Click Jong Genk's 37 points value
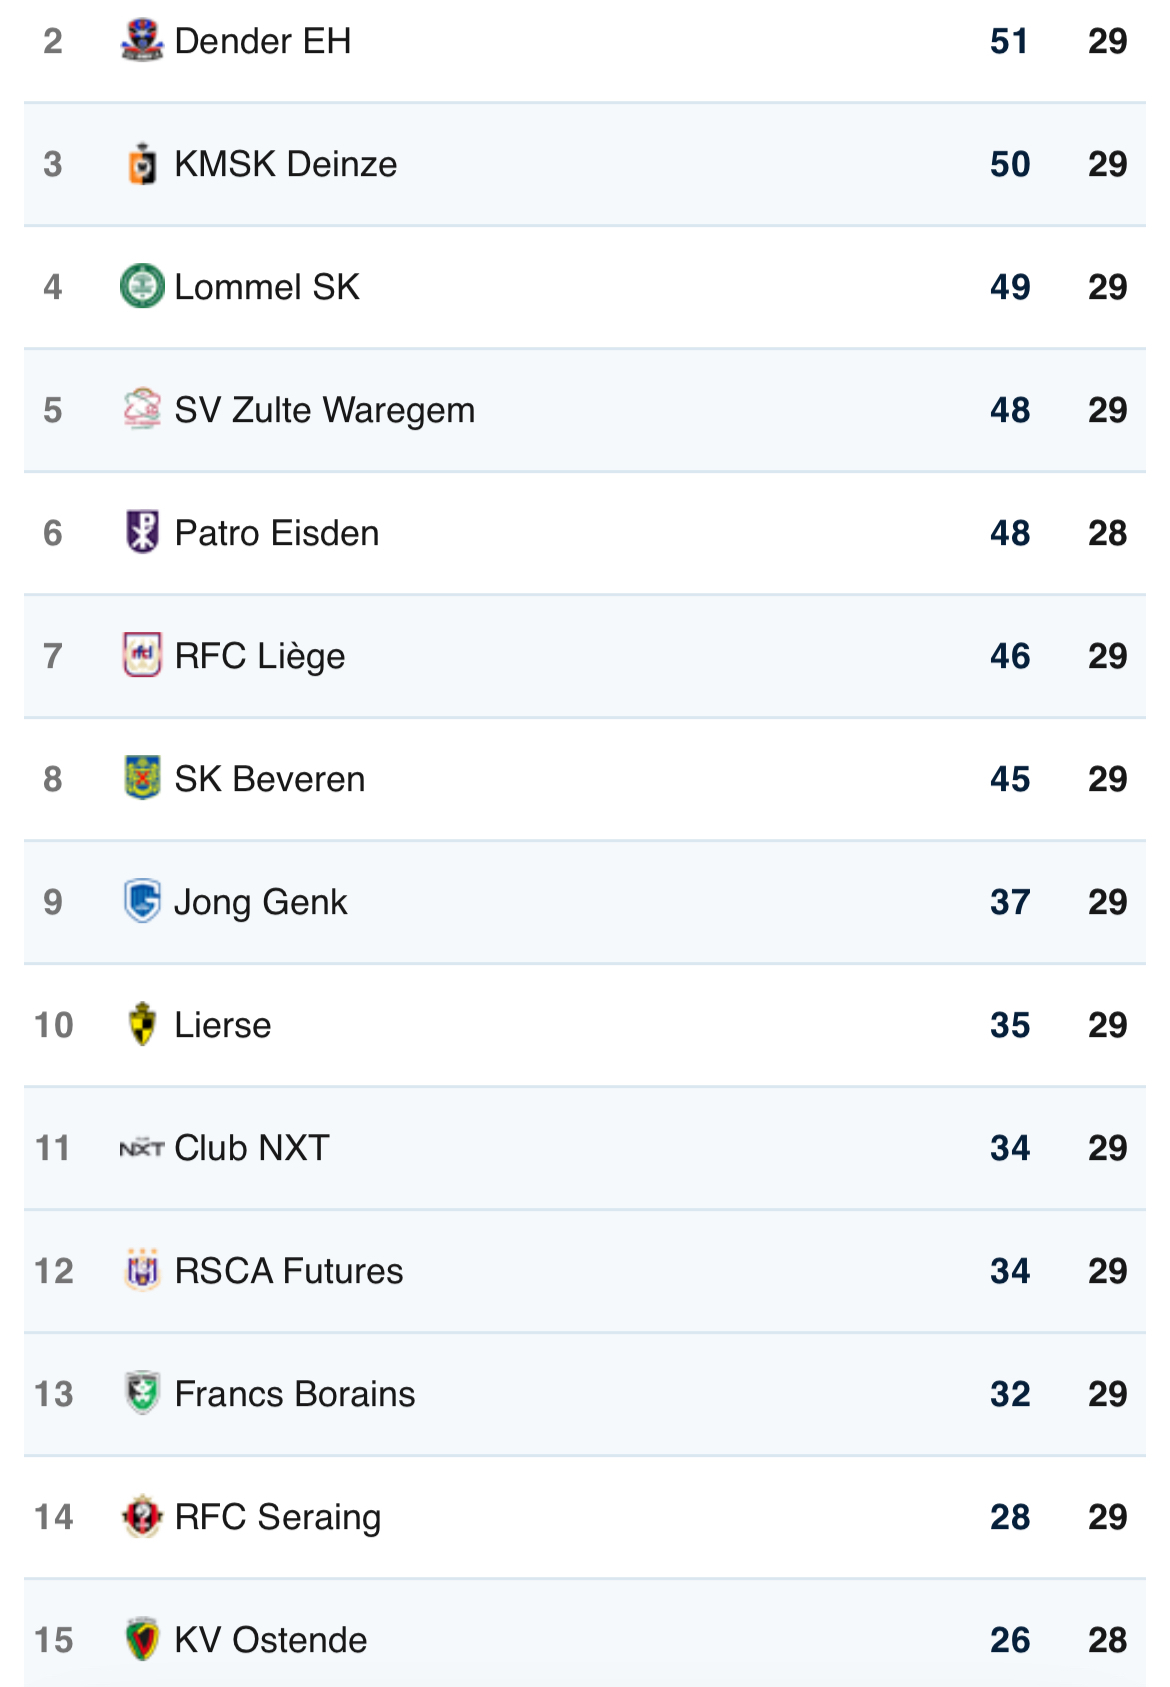Image resolution: width=1170 pixels, height=1687 pixels. pos(1009,902)
